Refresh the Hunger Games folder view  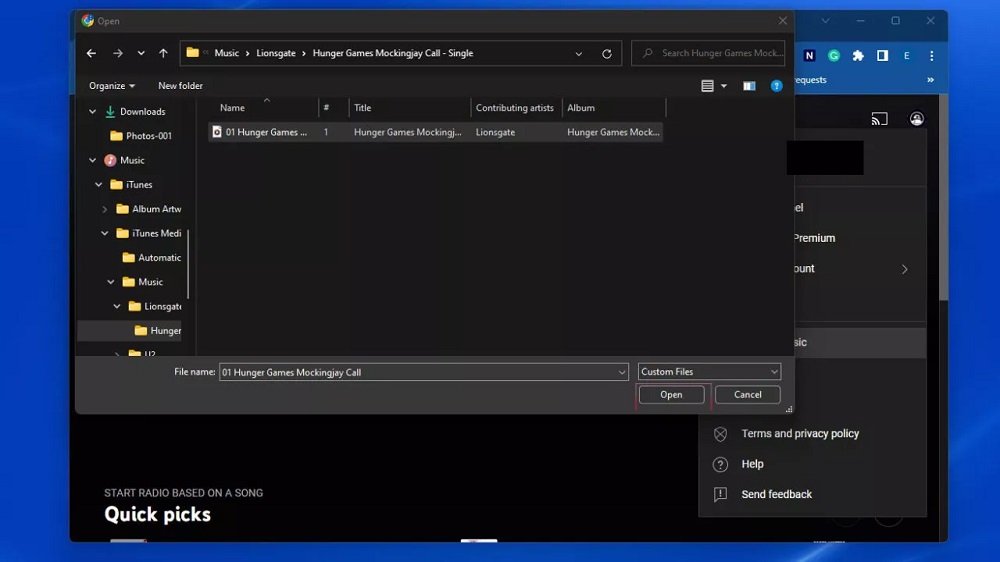pyautogui.click(x=607, y=54)
